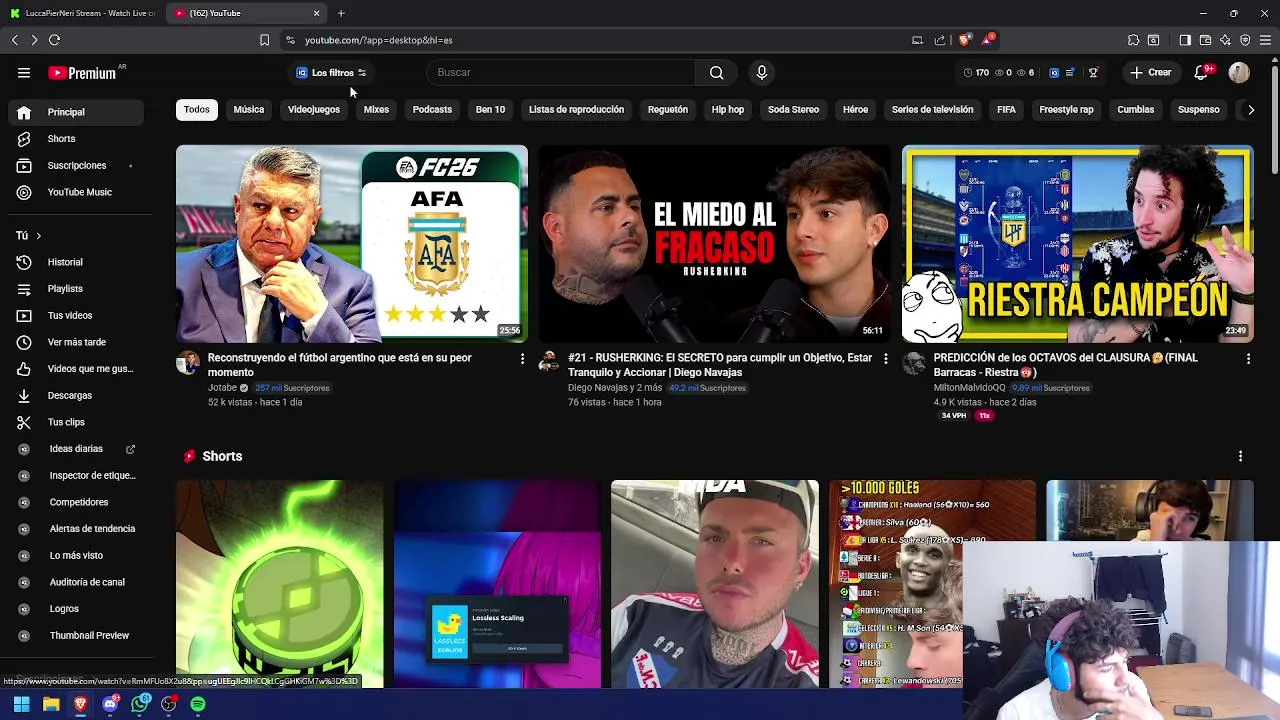Open Ver más tarde in the sidebar
1280x720 pixels.
click(76, 342)
